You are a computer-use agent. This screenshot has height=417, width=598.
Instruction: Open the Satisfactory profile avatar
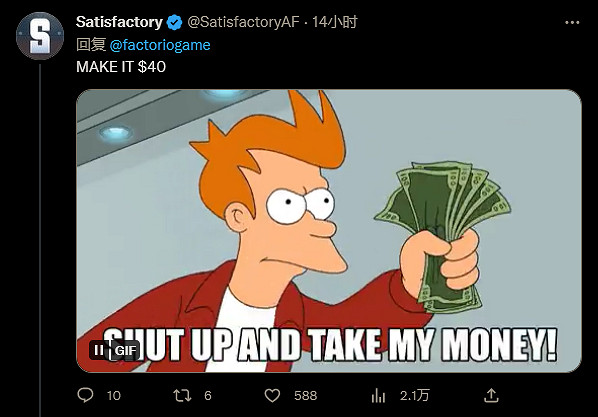[40, 36]
